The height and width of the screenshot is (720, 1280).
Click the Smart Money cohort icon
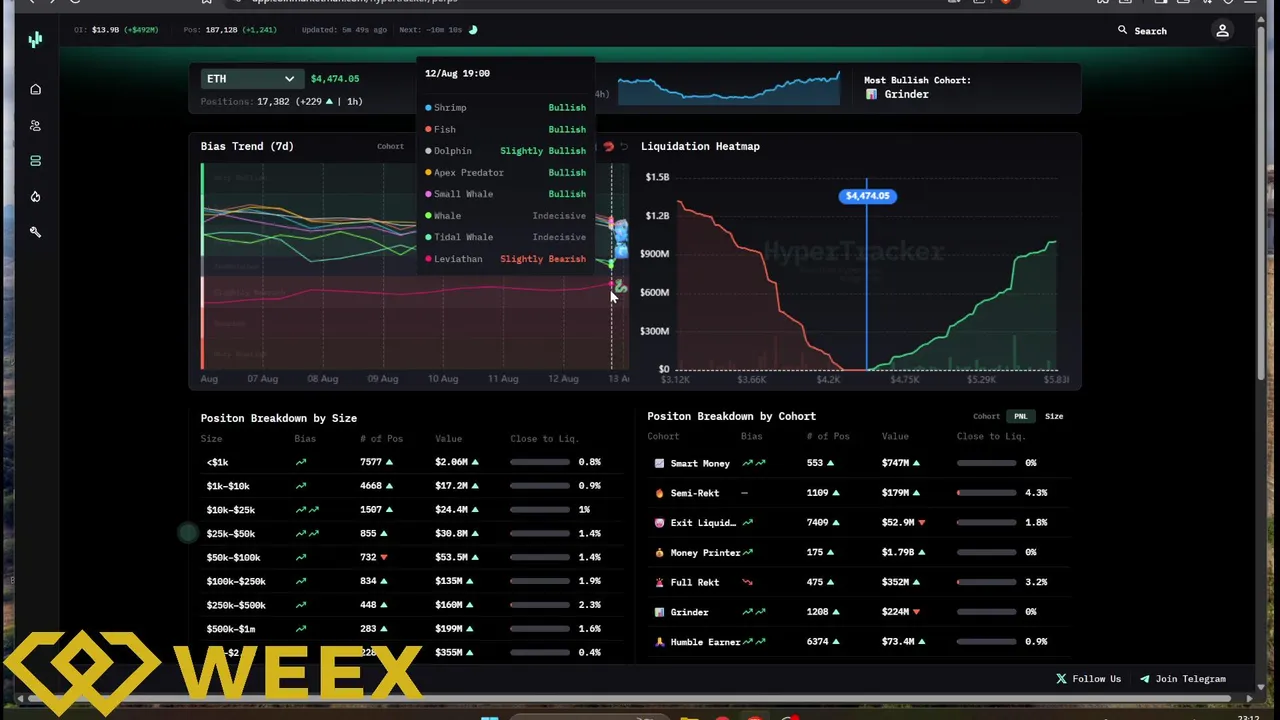660,463
